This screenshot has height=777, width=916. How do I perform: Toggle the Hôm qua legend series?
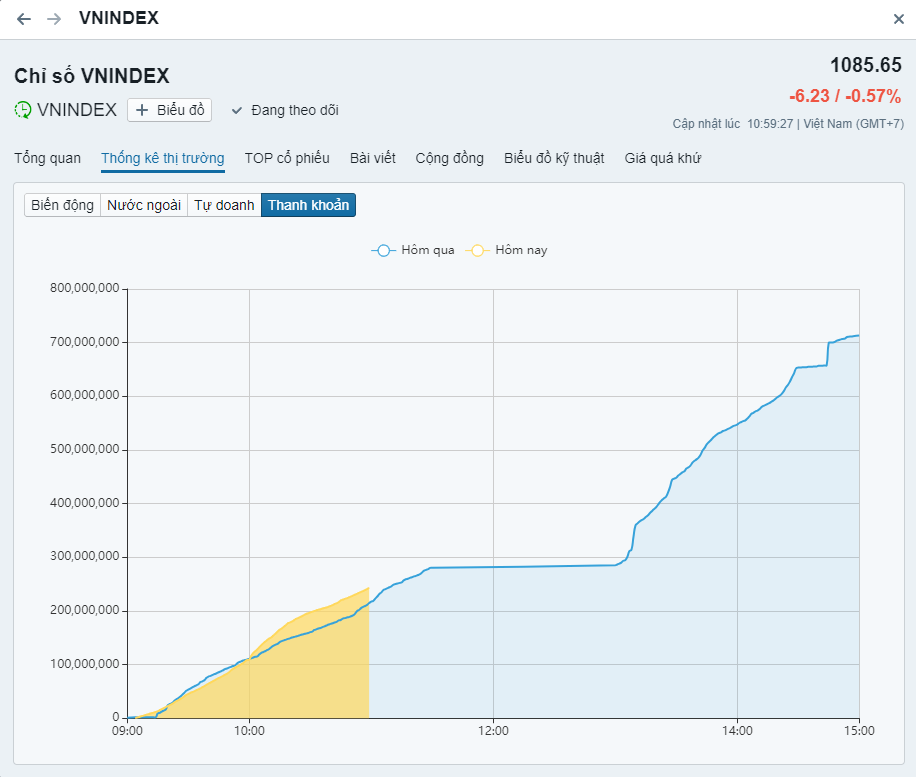tap(413, 250)
